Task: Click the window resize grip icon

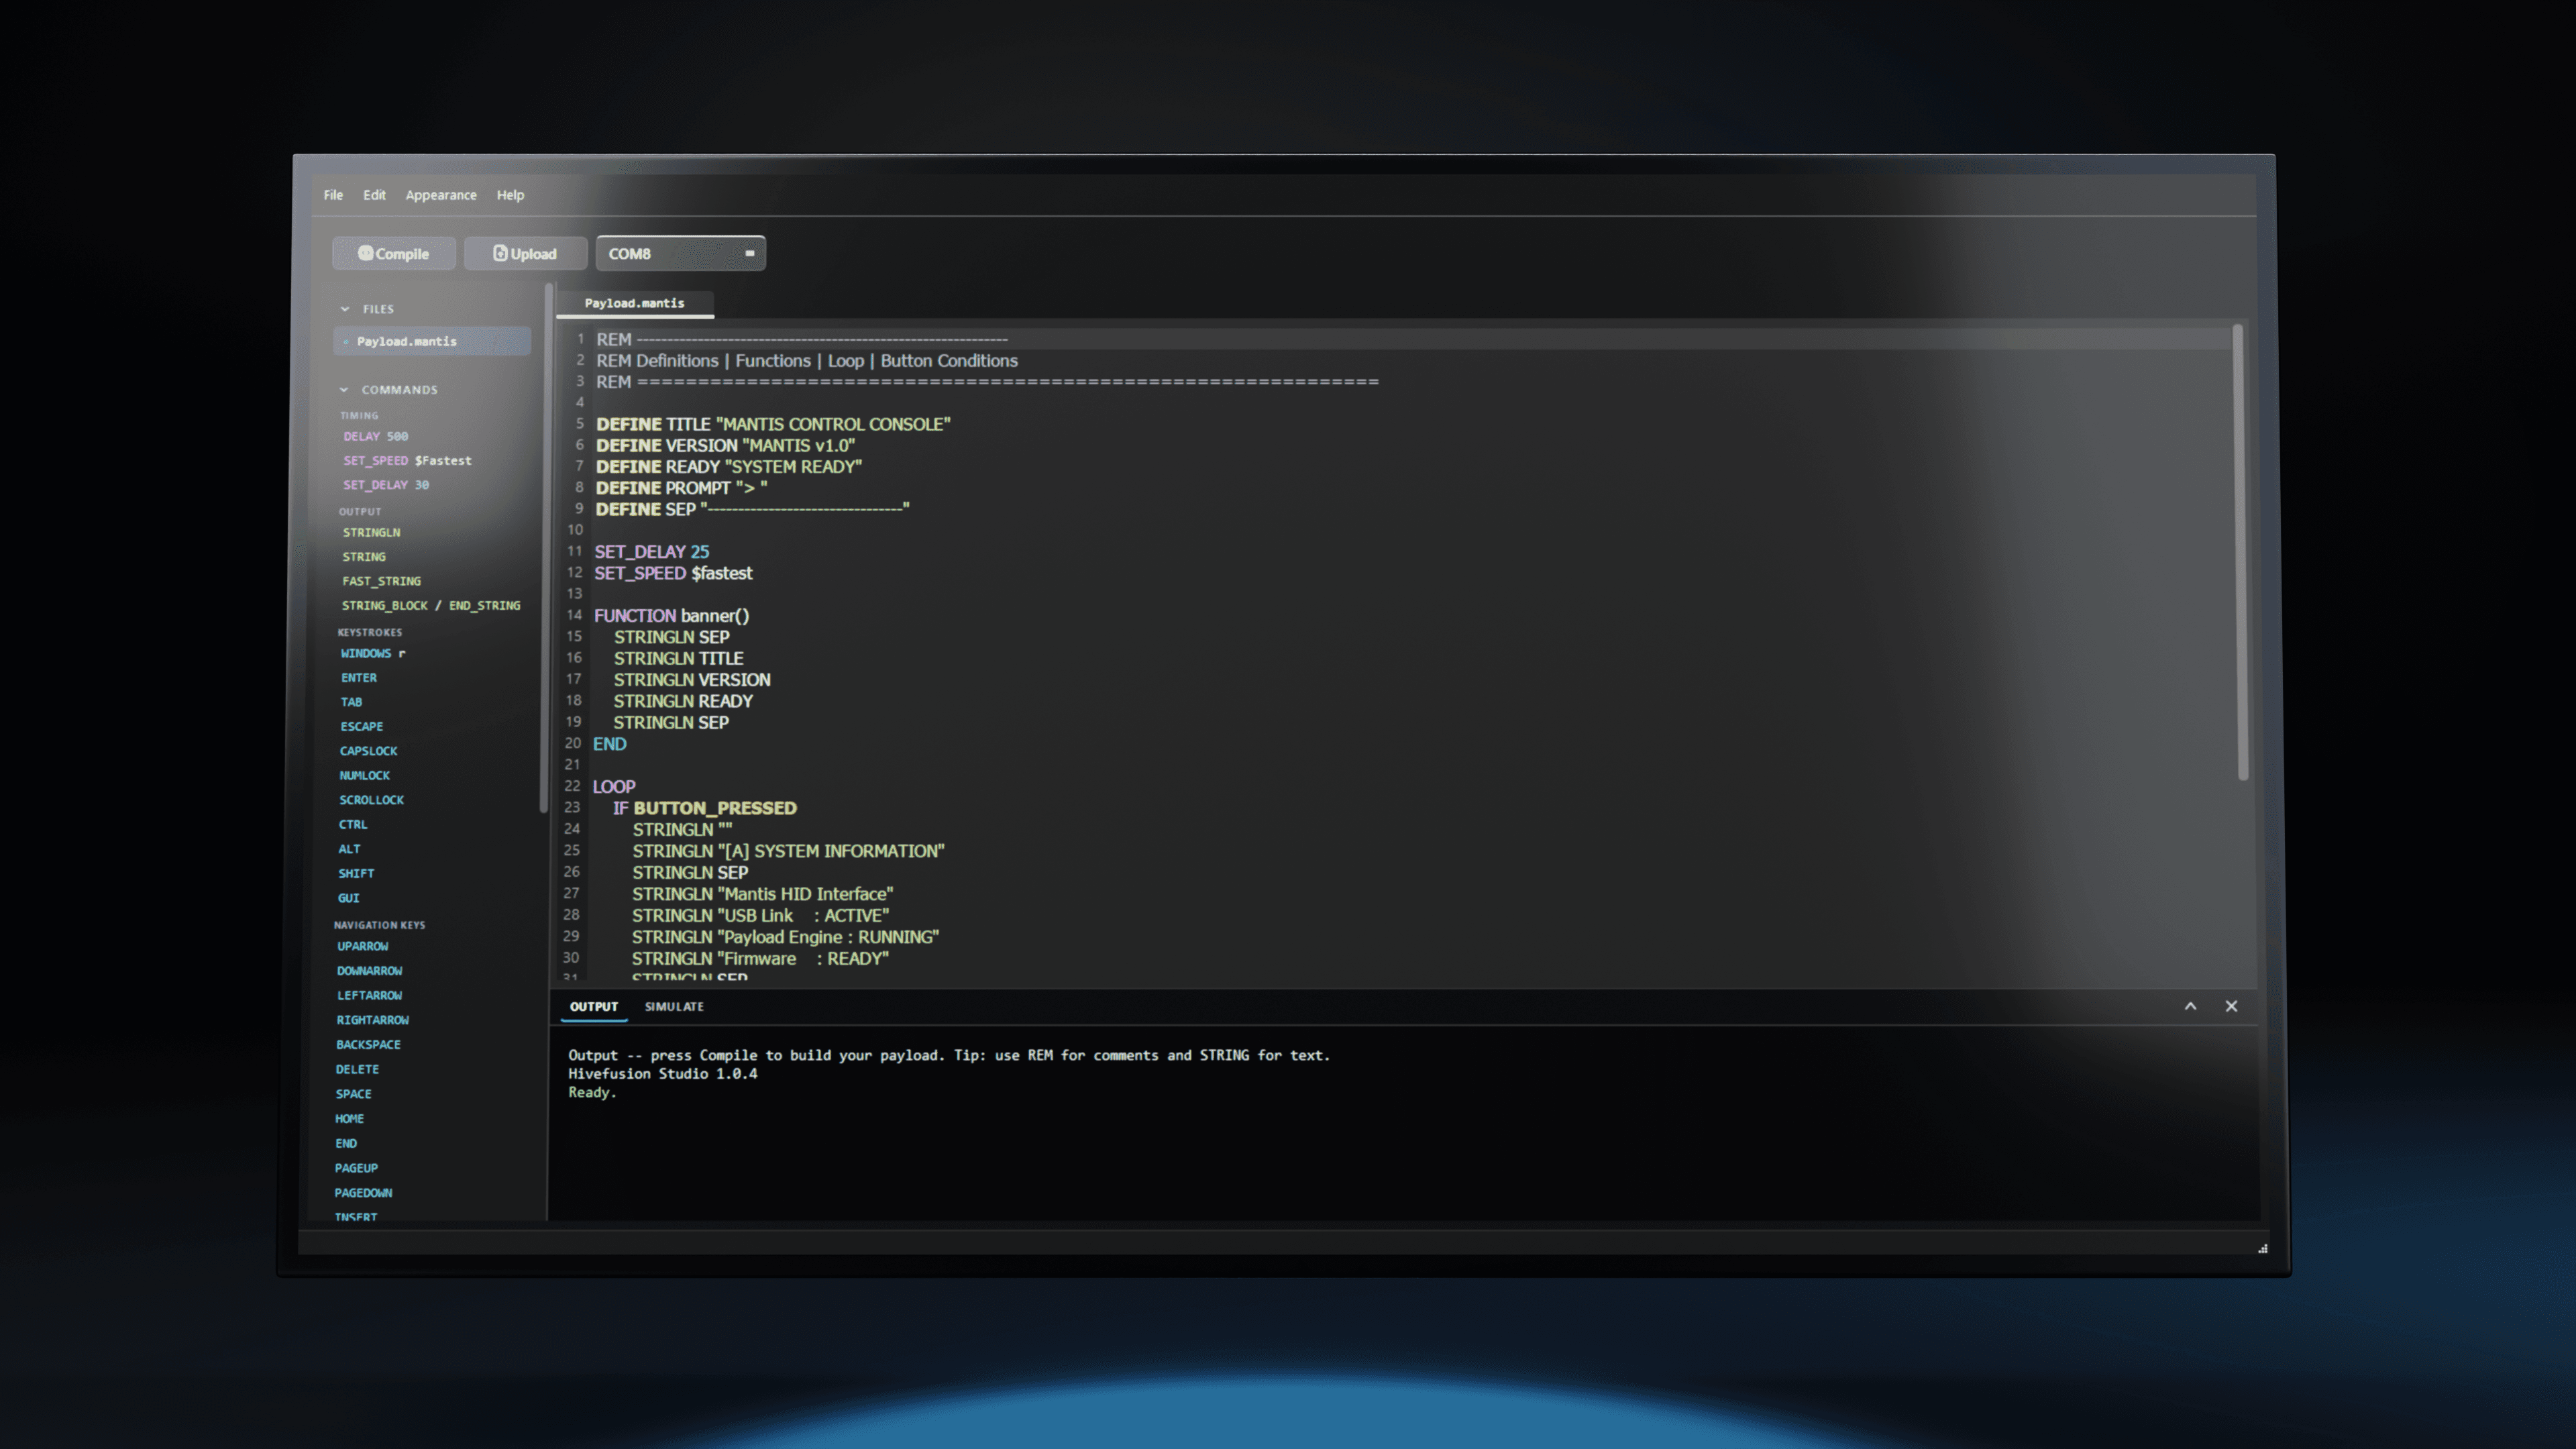Action: pos(2262,1248)
